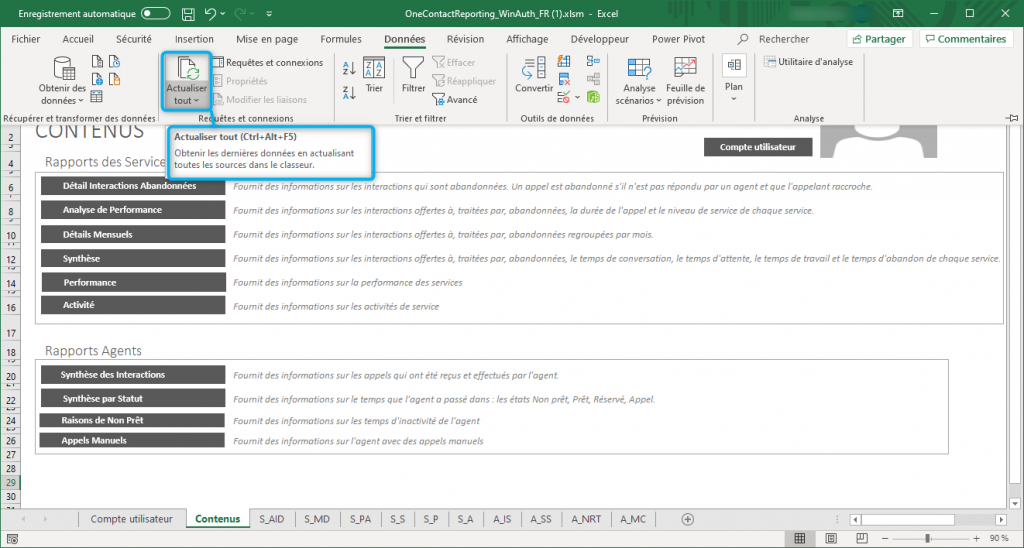Switch to the Accueil ribbon tab
The image size is (1024, 548).
click(78, 39)
